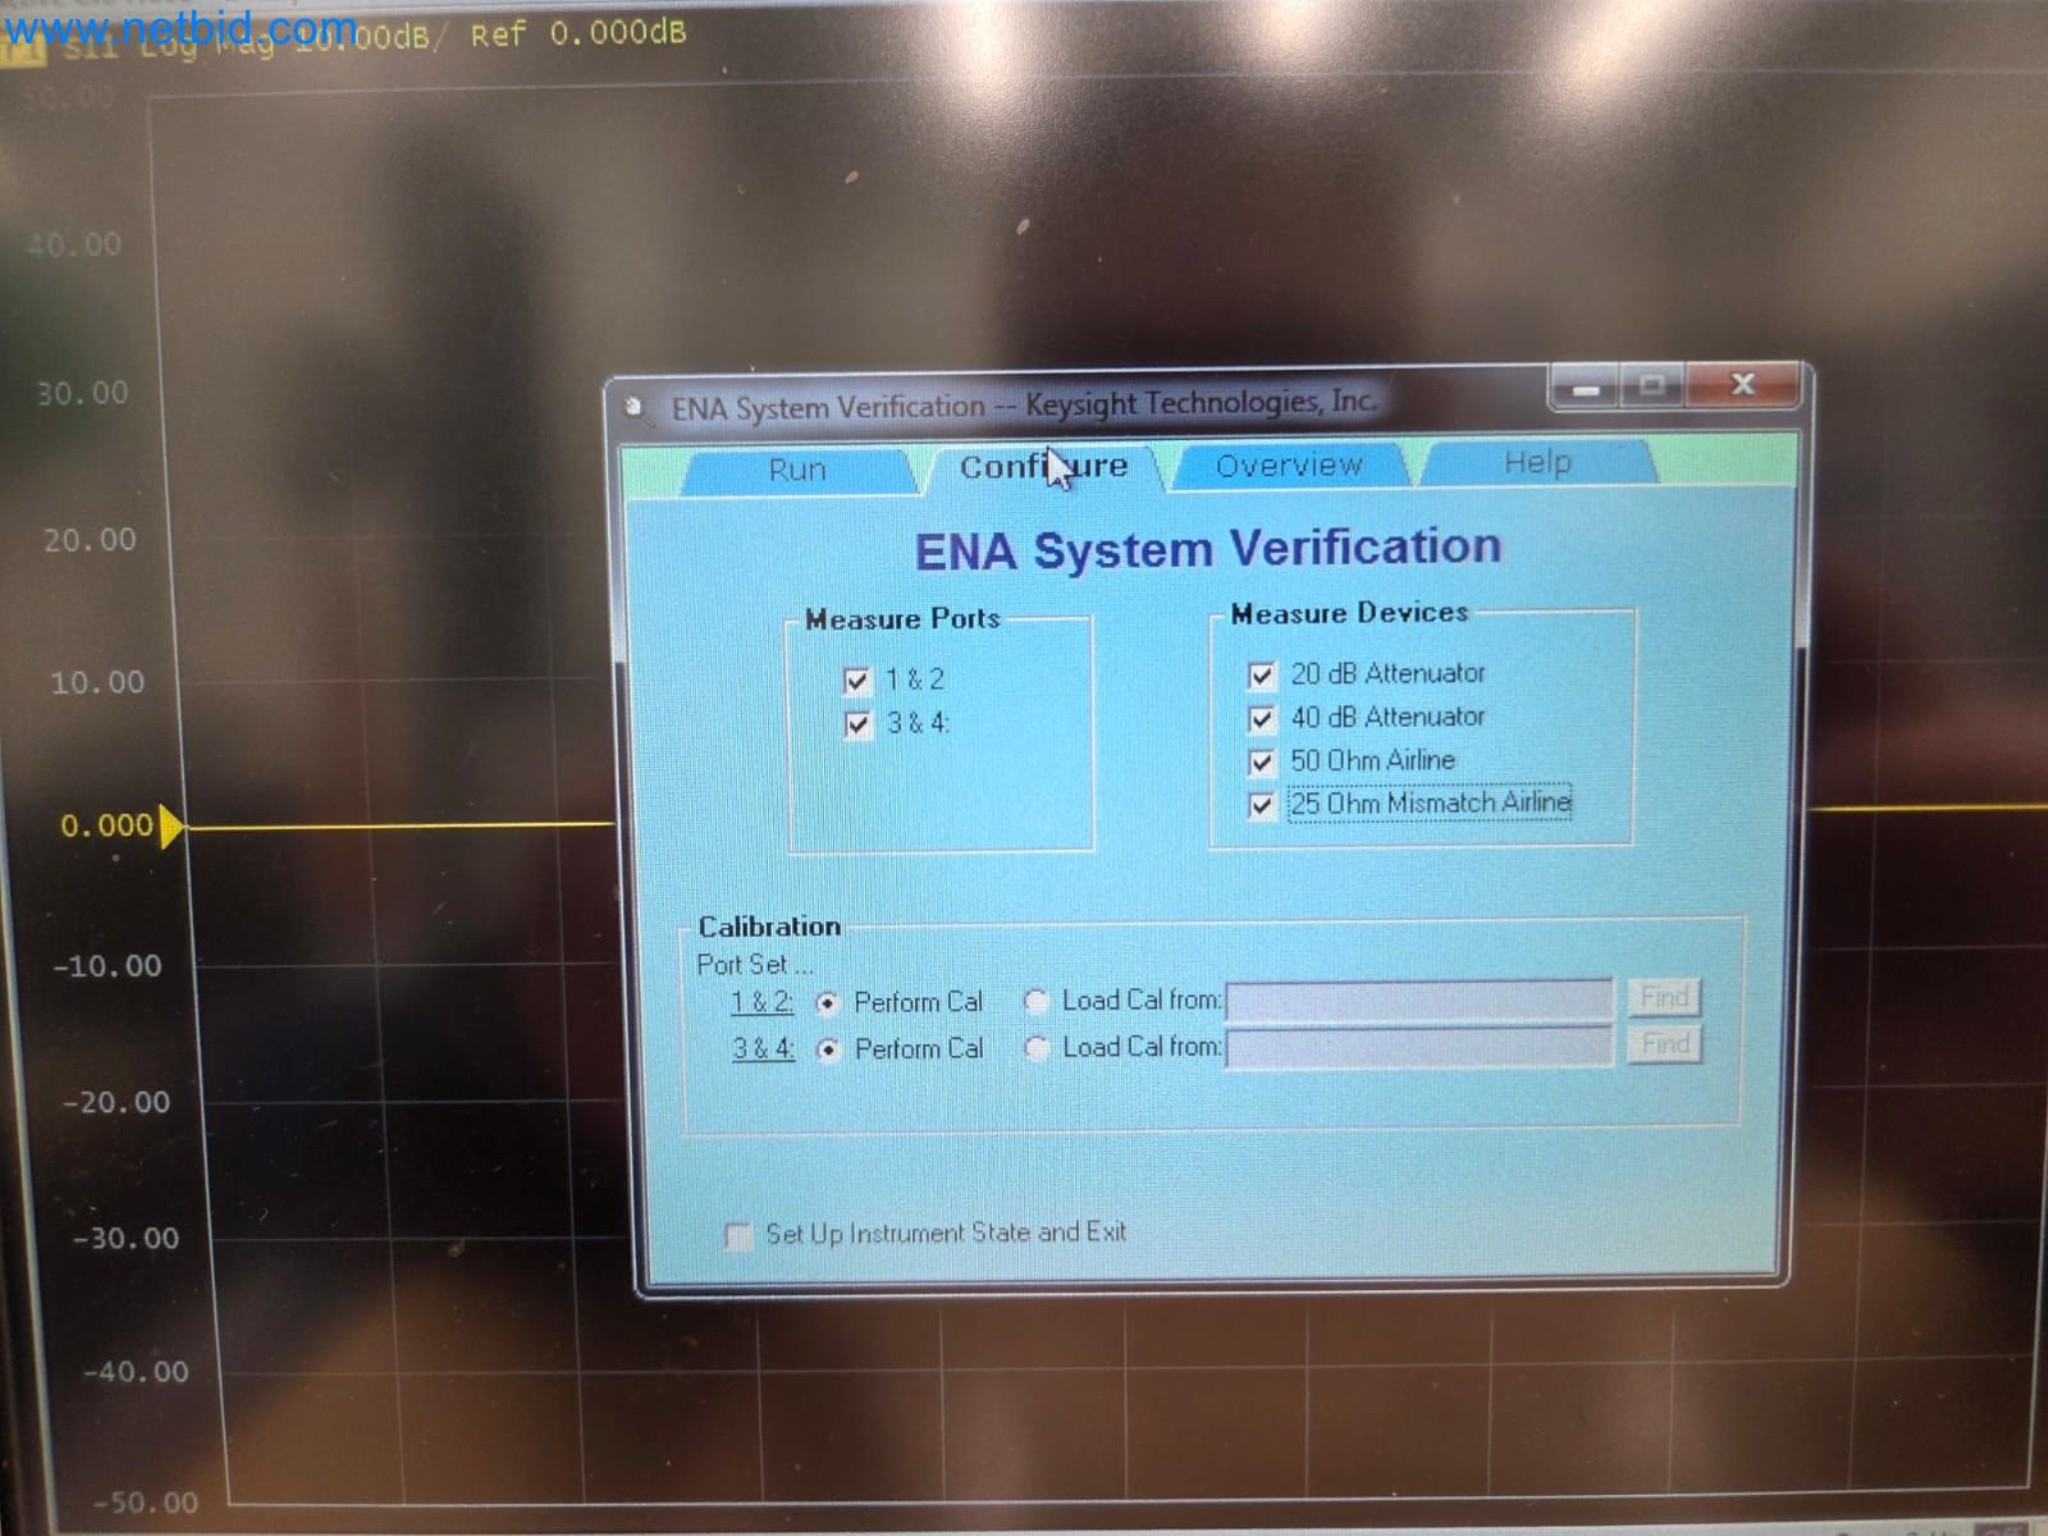Toggle Measure Ports 3 & 4 checkbox
The image size is (2048, 1536).
[x=858, y=724]
